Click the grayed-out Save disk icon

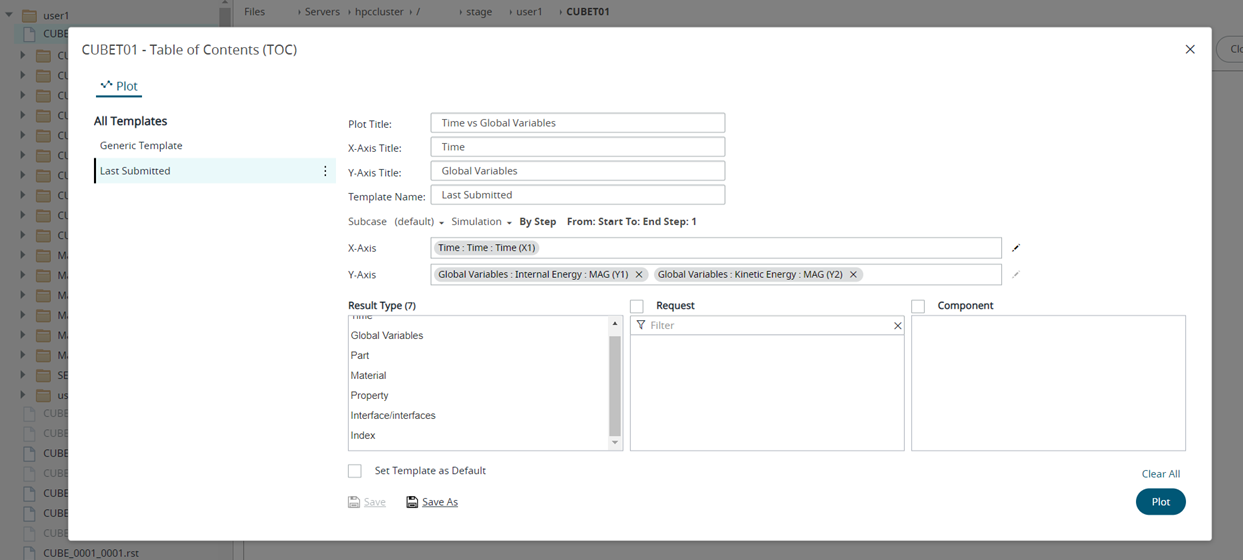pos(354,502)
